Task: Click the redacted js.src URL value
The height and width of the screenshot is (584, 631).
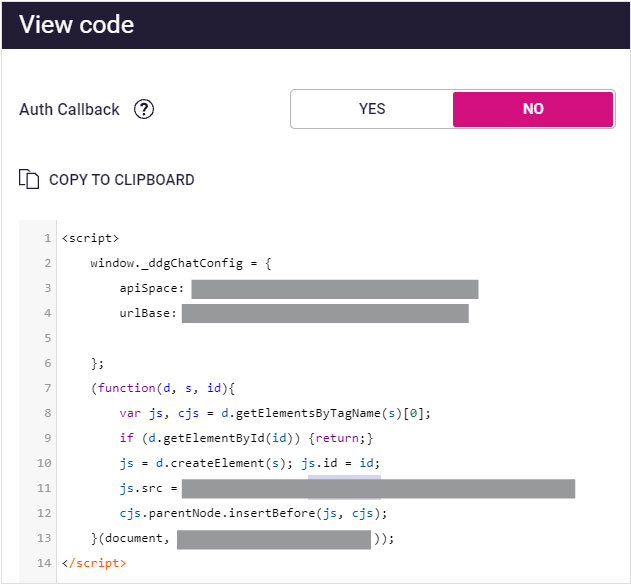Action: 378,489
